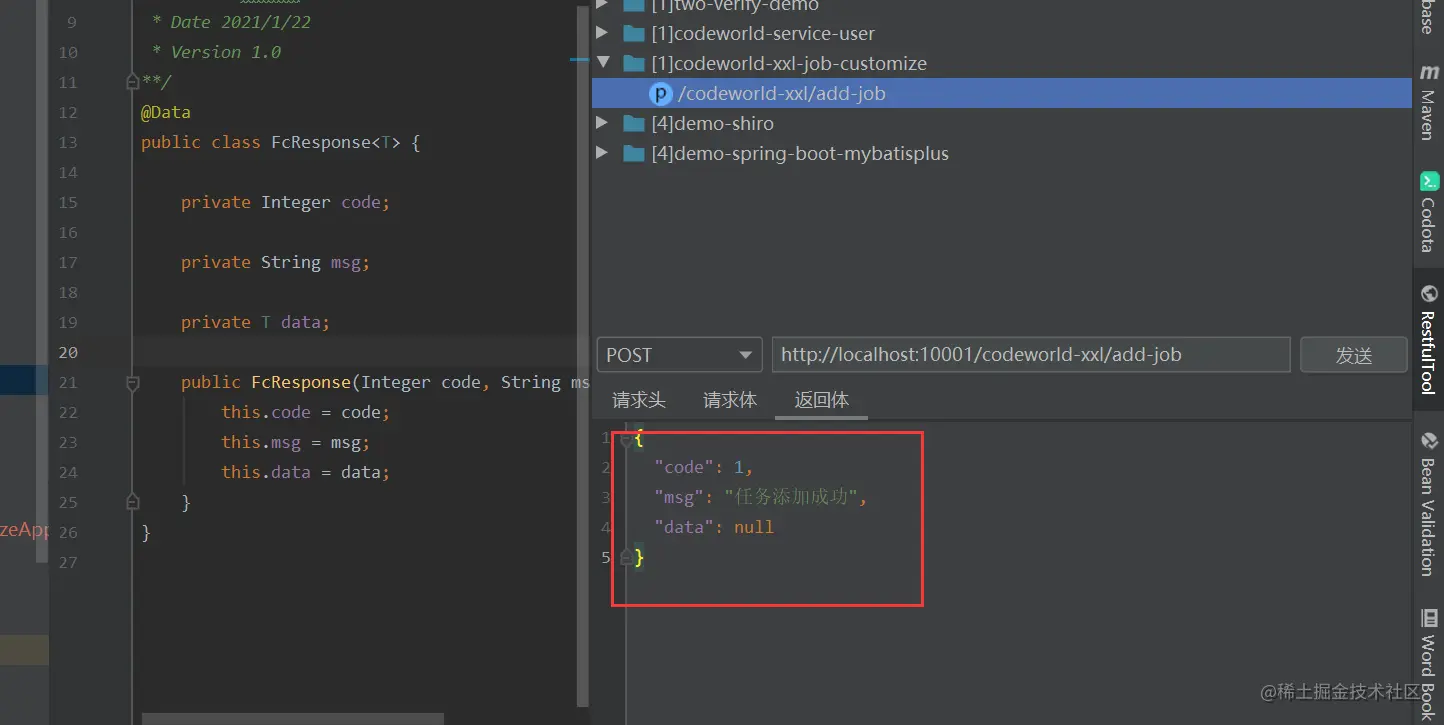Fold the FcResponse constructor at line 21
Screen dimensions: 1444x725
click(133, 382)
